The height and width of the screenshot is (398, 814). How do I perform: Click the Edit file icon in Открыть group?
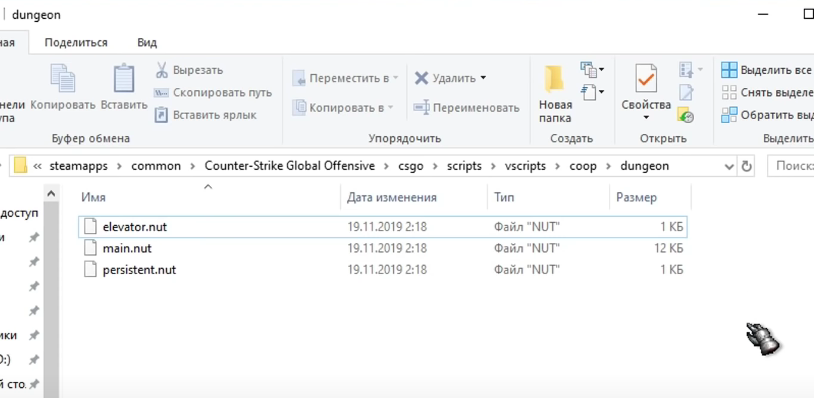pos(686,93)
